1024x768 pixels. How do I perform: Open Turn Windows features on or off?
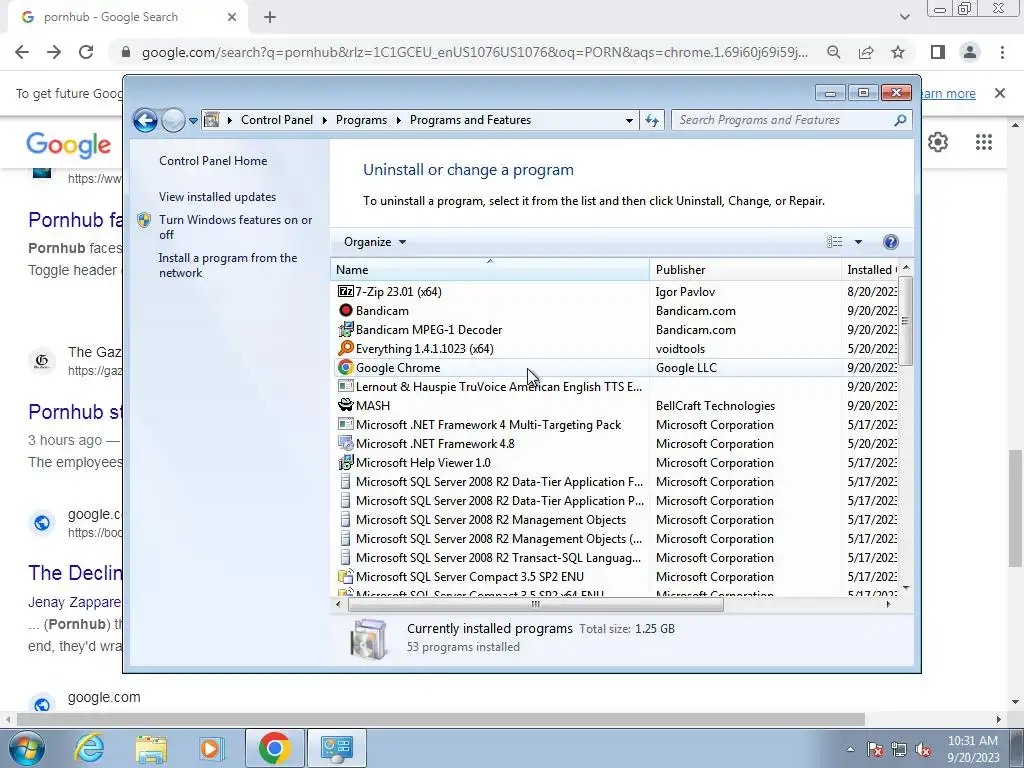235,227
